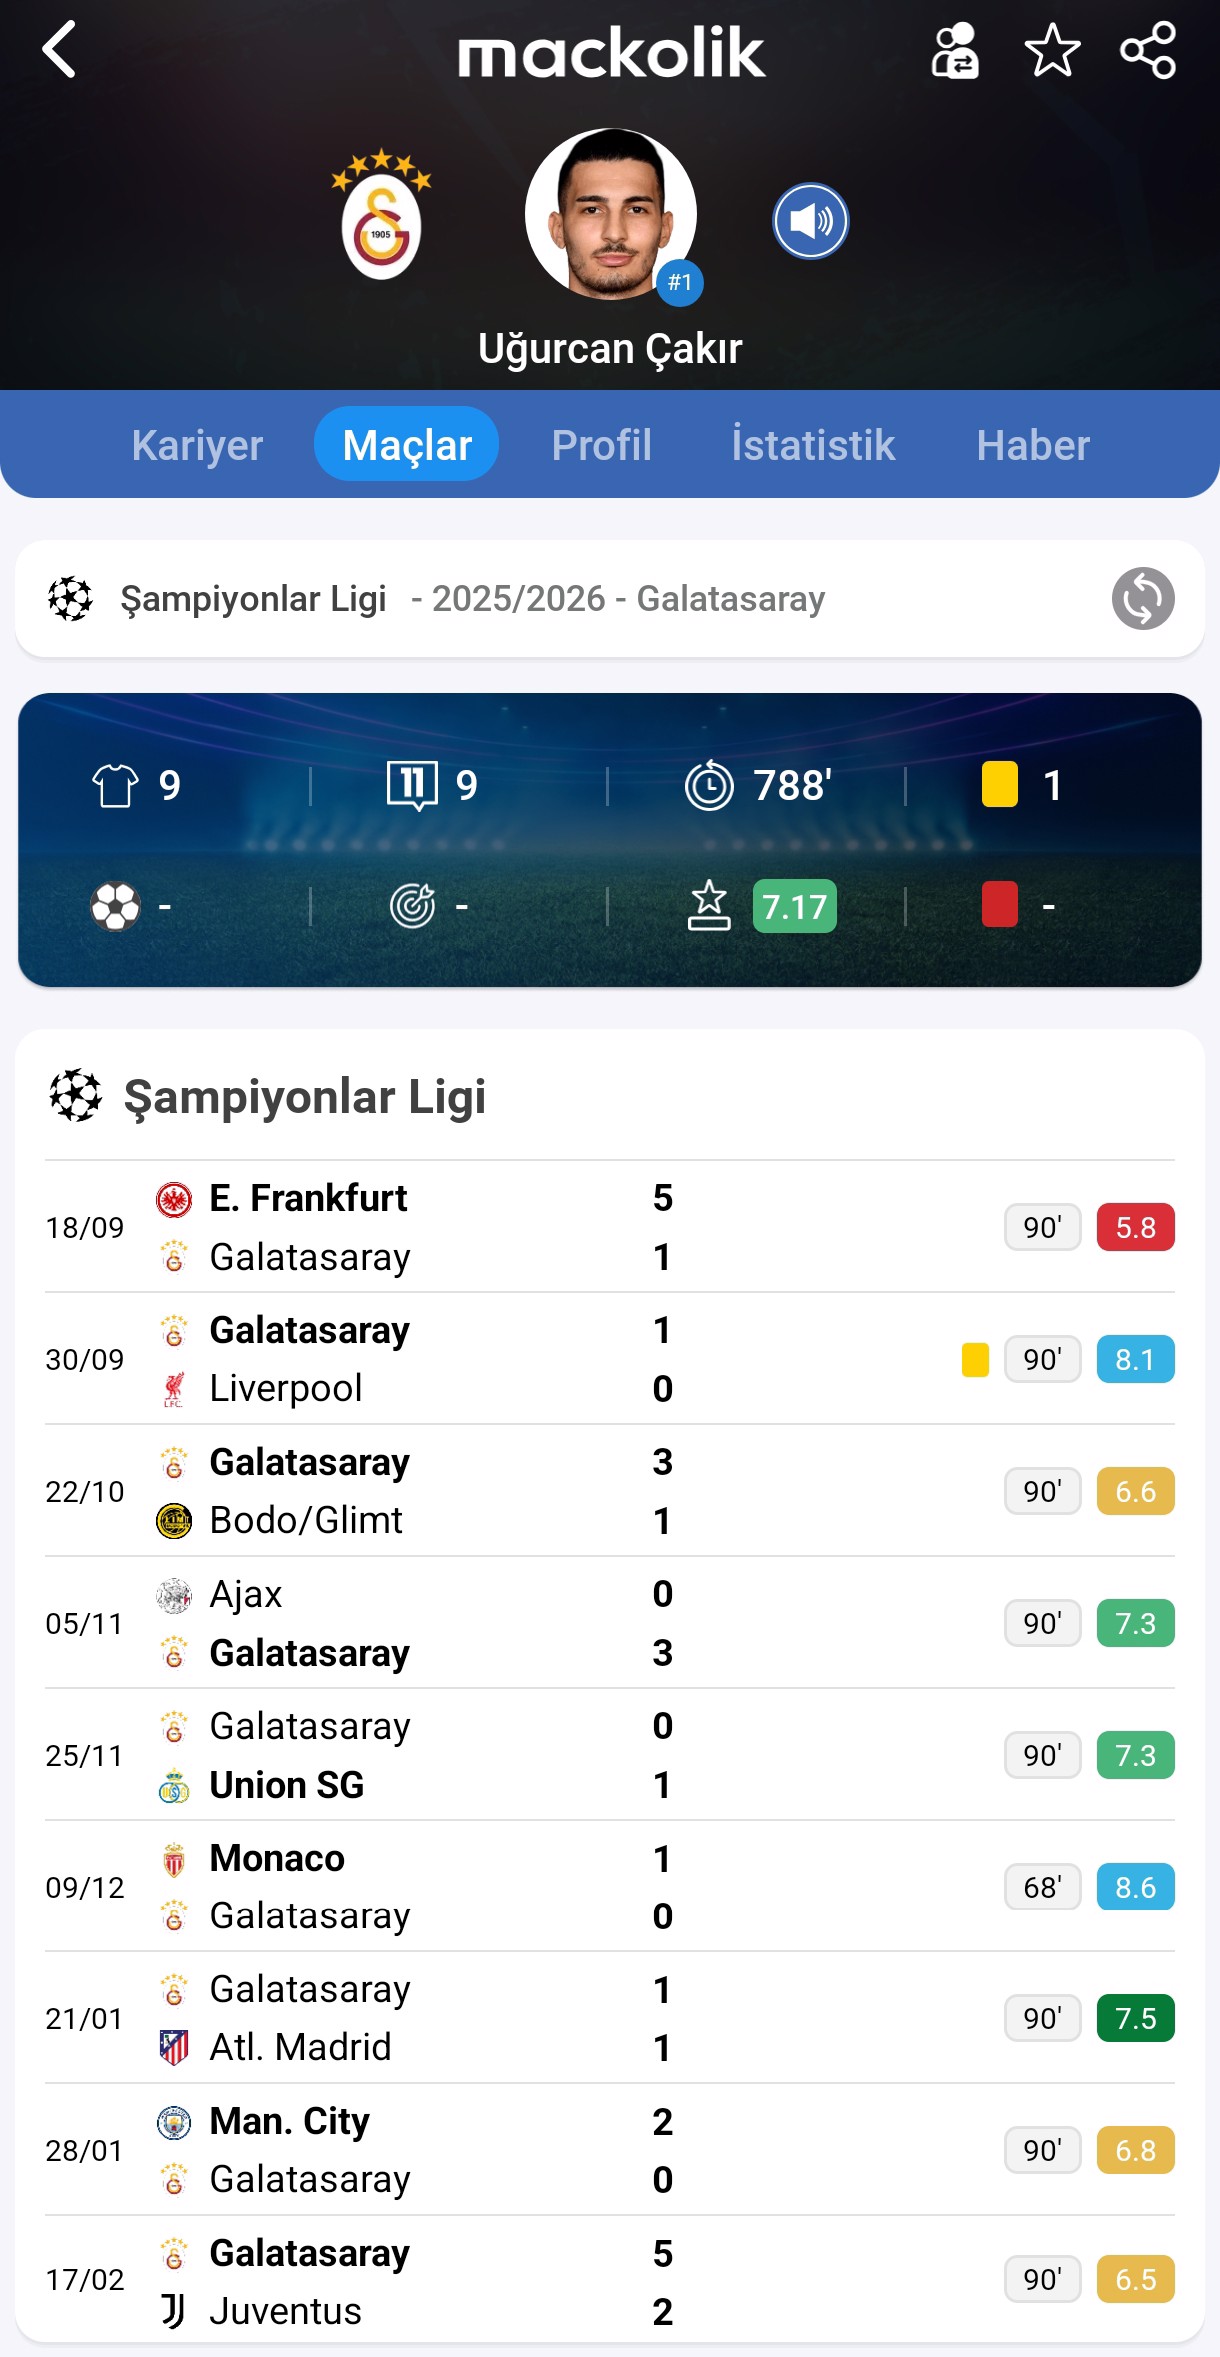Open the Şampiyonlar Ligi season selector
The height and width of the screenshot is (2357, 1220).
pos(470,599)
